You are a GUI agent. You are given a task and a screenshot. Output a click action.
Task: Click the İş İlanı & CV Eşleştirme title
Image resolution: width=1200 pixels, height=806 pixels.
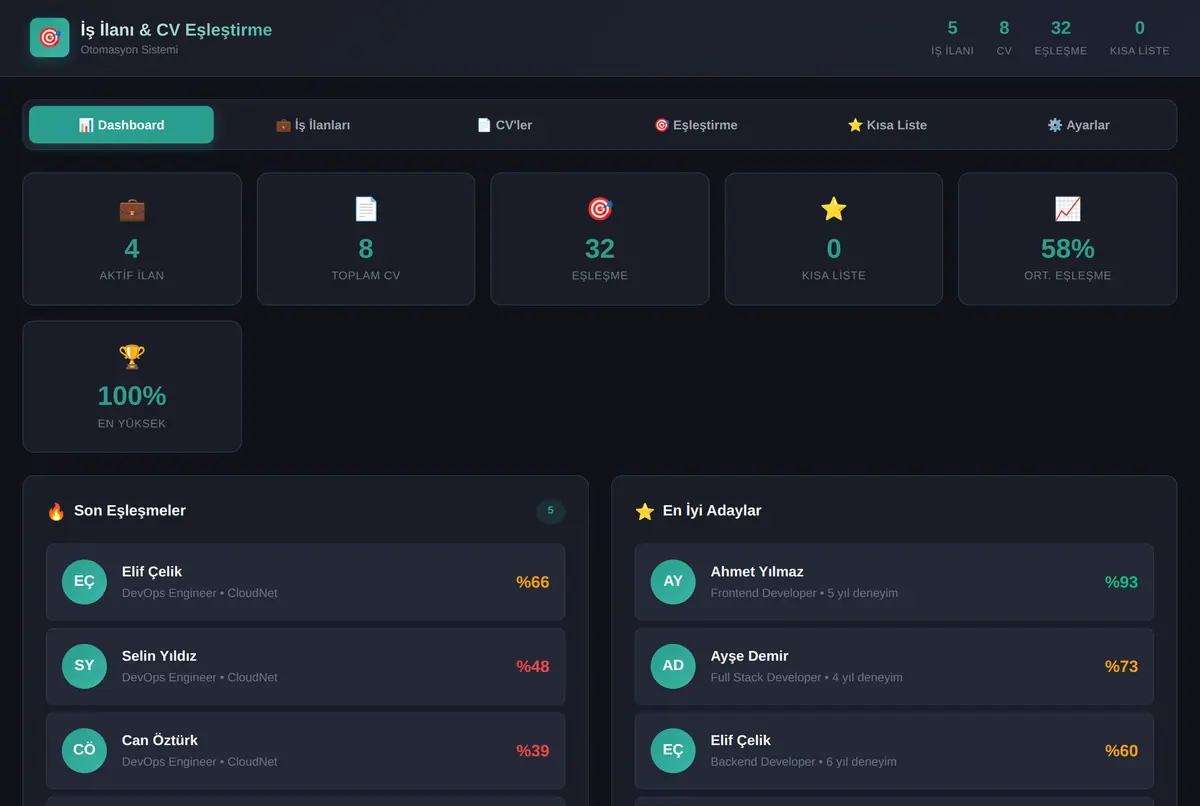(176, 30)
